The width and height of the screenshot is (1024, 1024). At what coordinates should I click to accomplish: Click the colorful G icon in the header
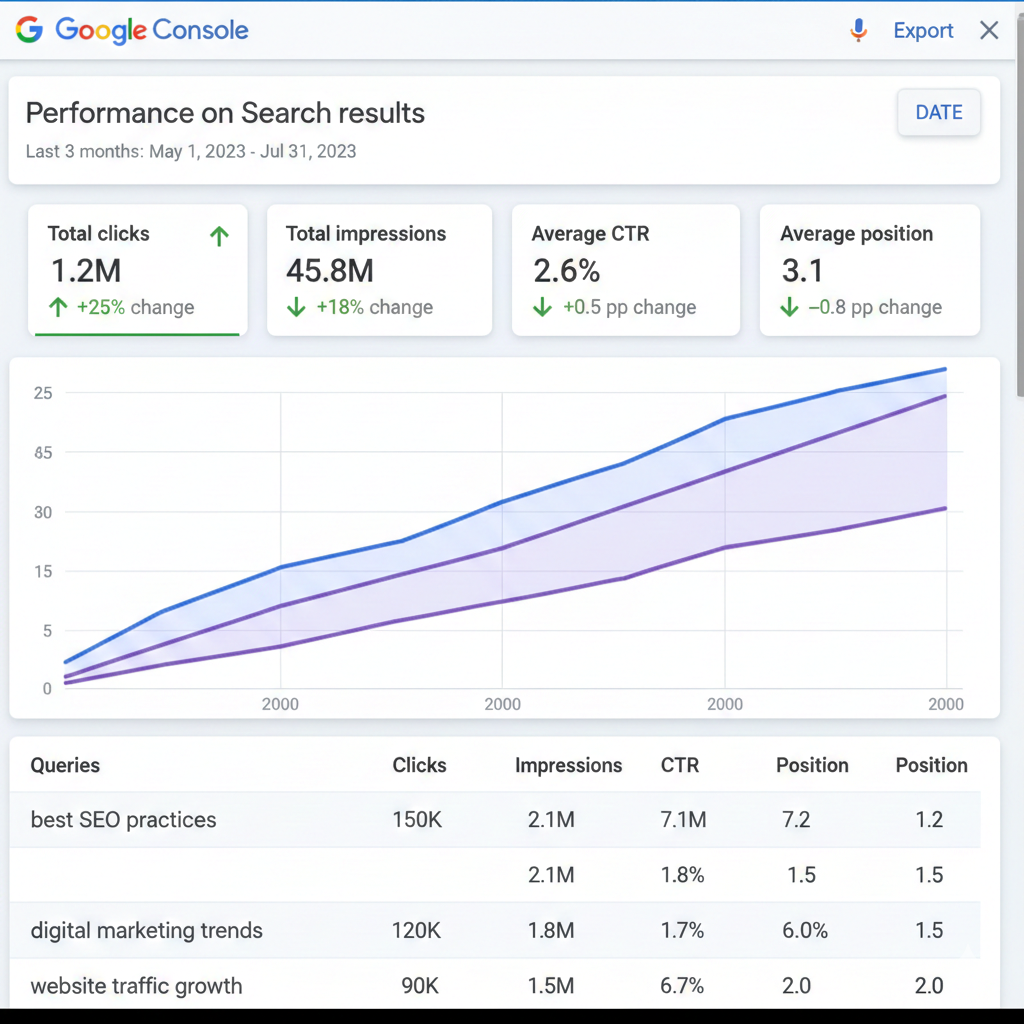[30, 30]
